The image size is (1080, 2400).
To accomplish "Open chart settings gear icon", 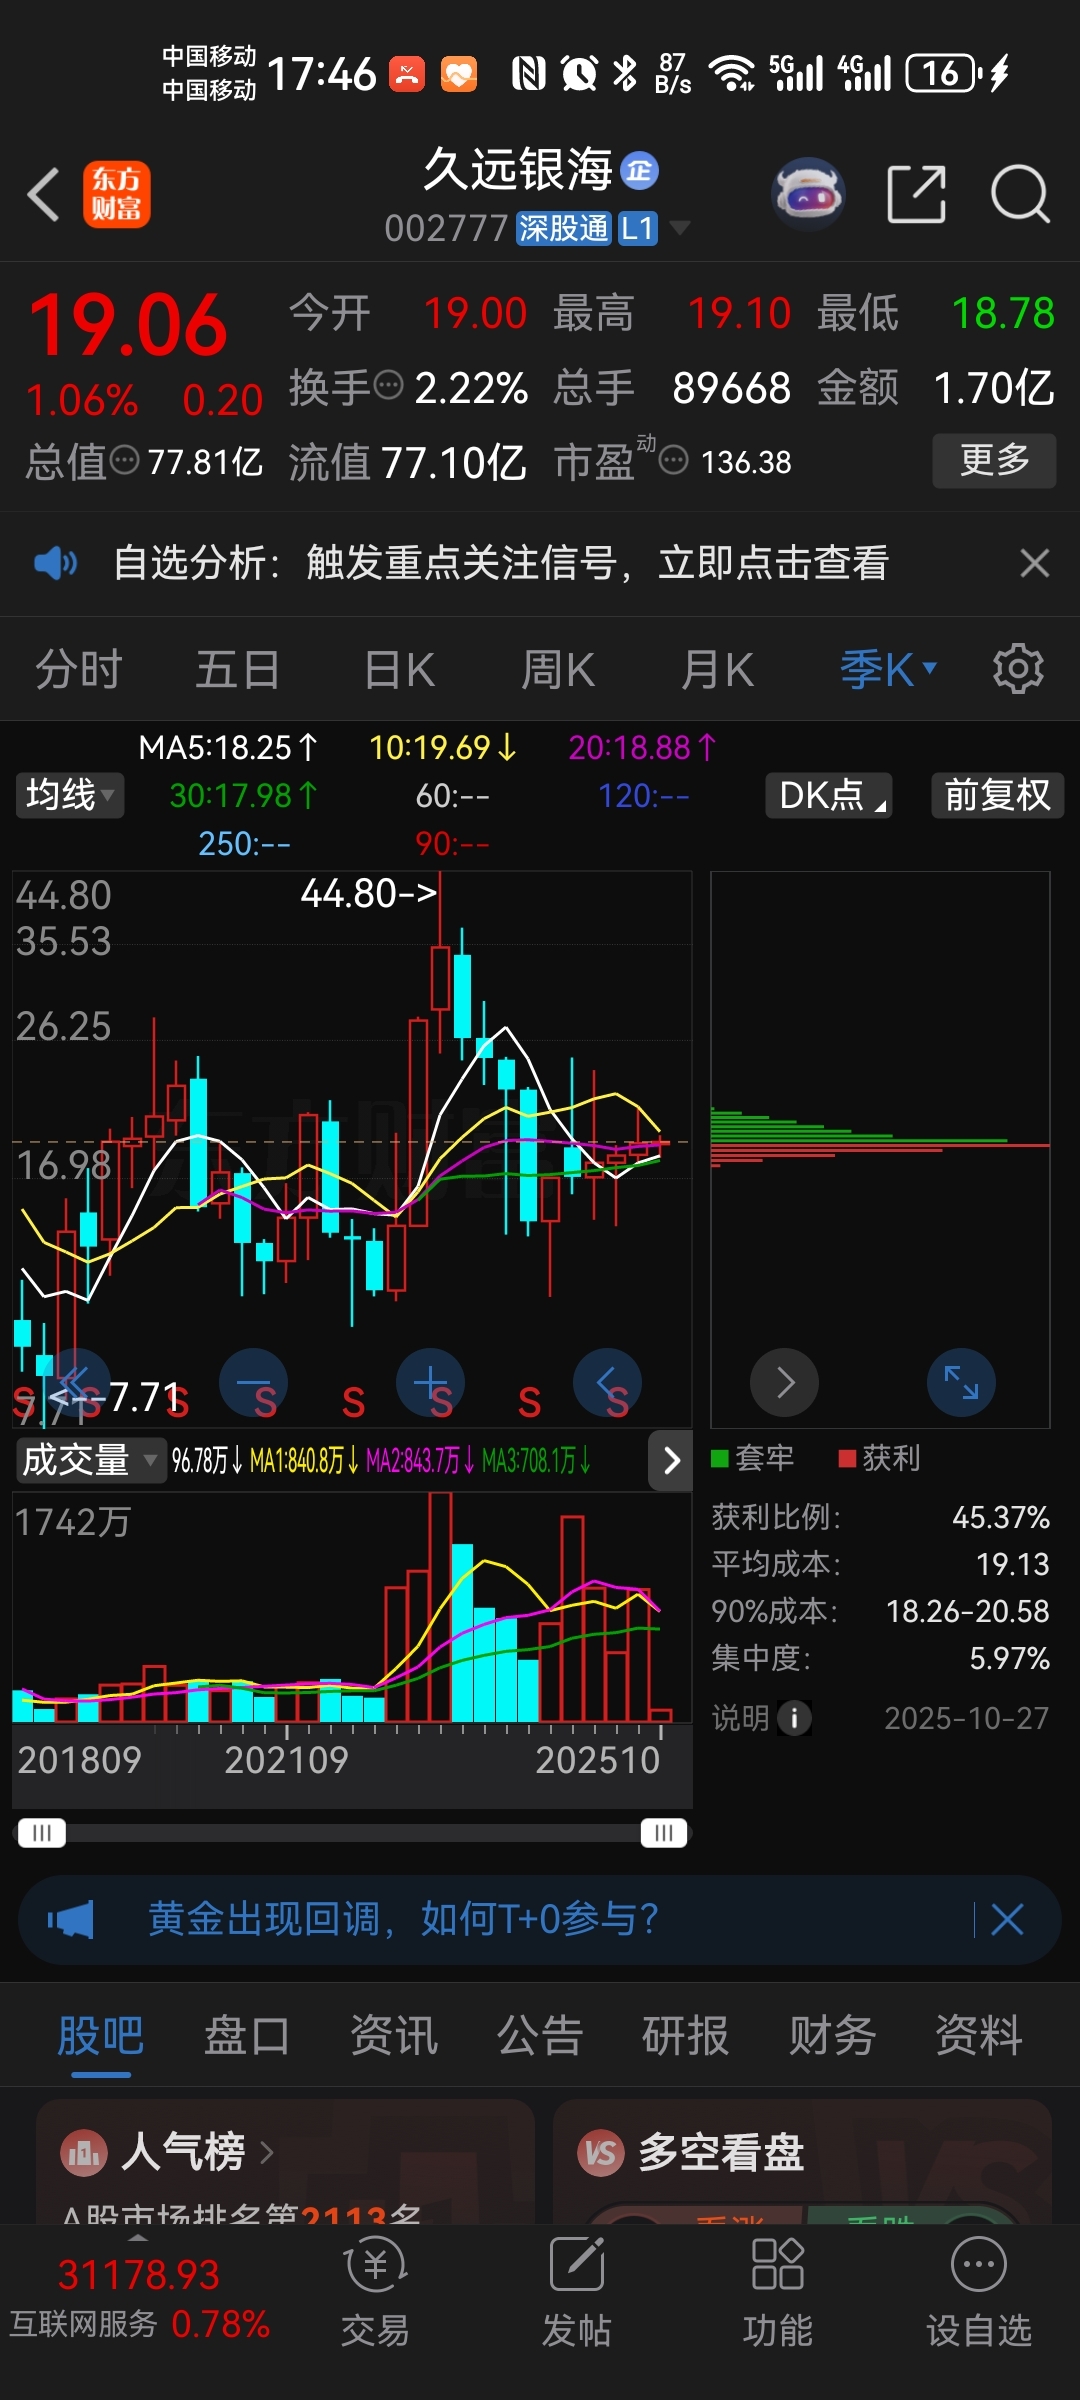I will click(x=1018, y=669).
